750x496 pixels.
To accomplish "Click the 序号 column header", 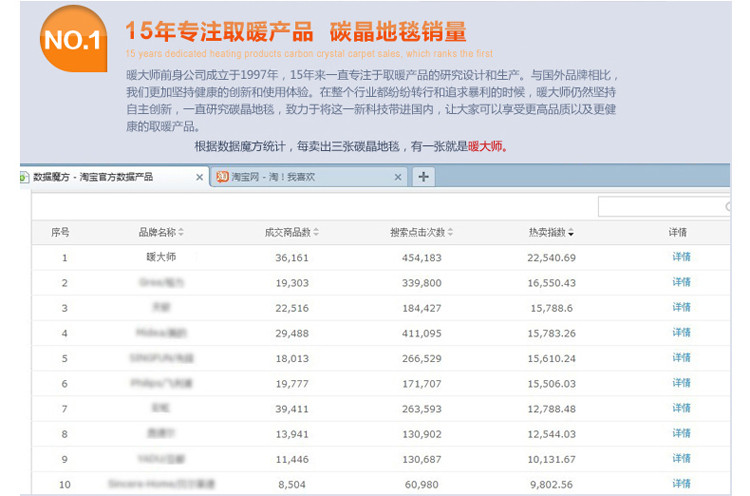I will pyautogui.click(x=60, y=232).
